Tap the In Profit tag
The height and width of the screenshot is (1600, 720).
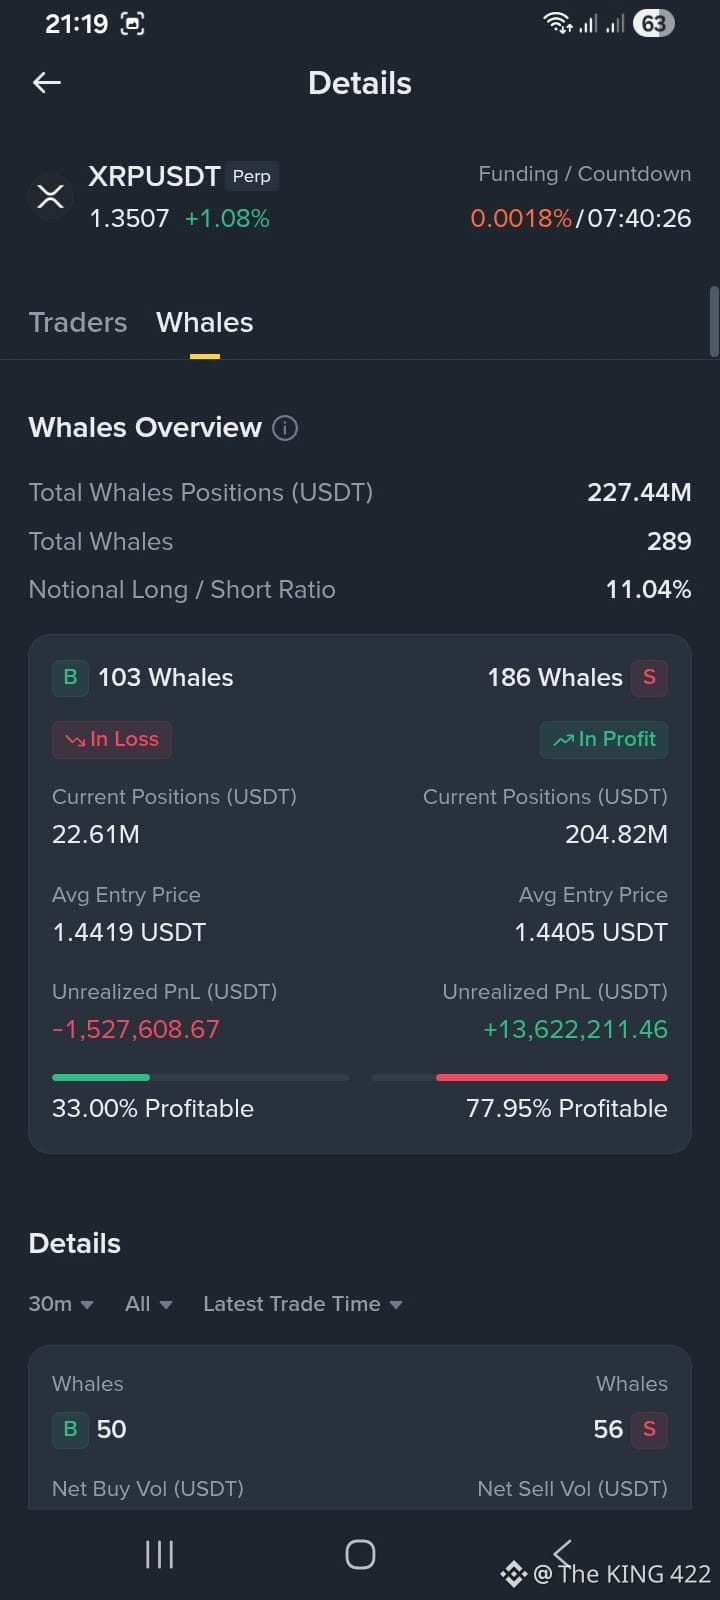pyautogui.click(x=604, y=739)
